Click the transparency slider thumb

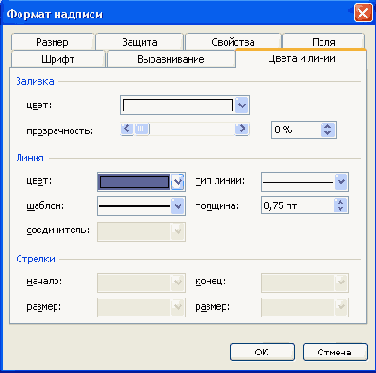tap(142, 129)
